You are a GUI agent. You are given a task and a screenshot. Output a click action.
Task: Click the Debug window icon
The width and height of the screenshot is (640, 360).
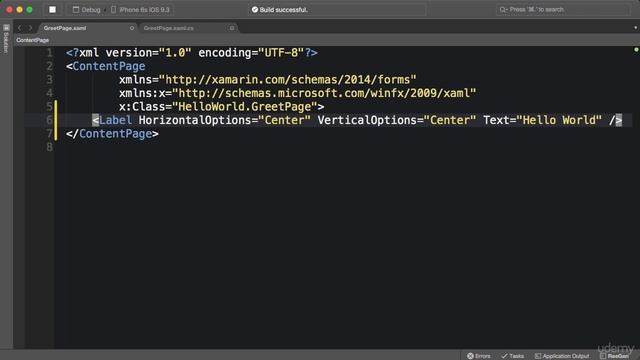pyautogui.click(x=76, y=9)
